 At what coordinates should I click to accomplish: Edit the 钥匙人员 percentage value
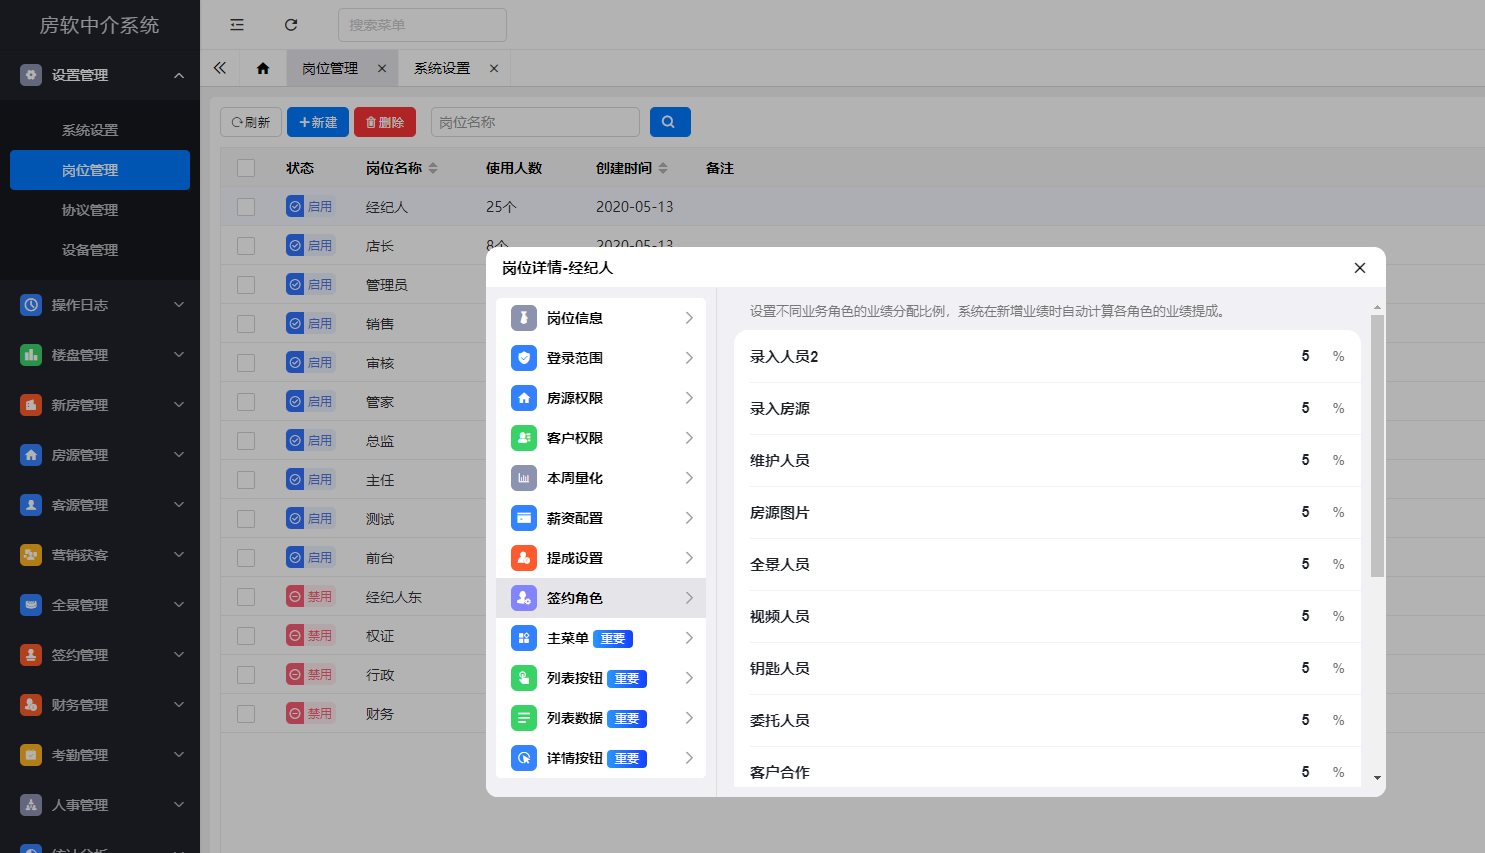1305,668
